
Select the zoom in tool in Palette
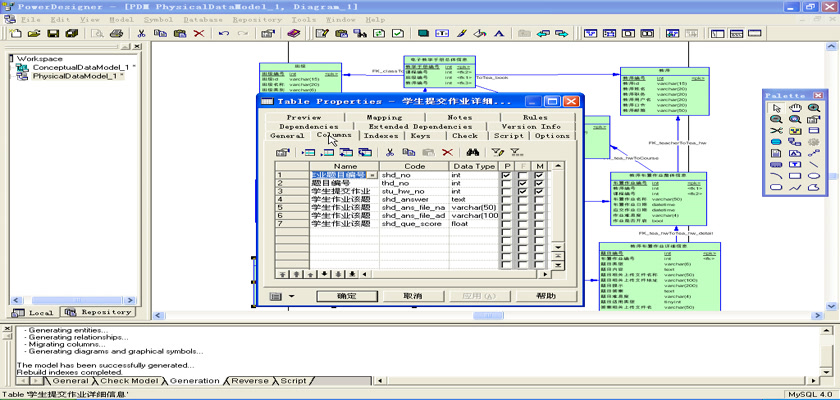point(814,108)
